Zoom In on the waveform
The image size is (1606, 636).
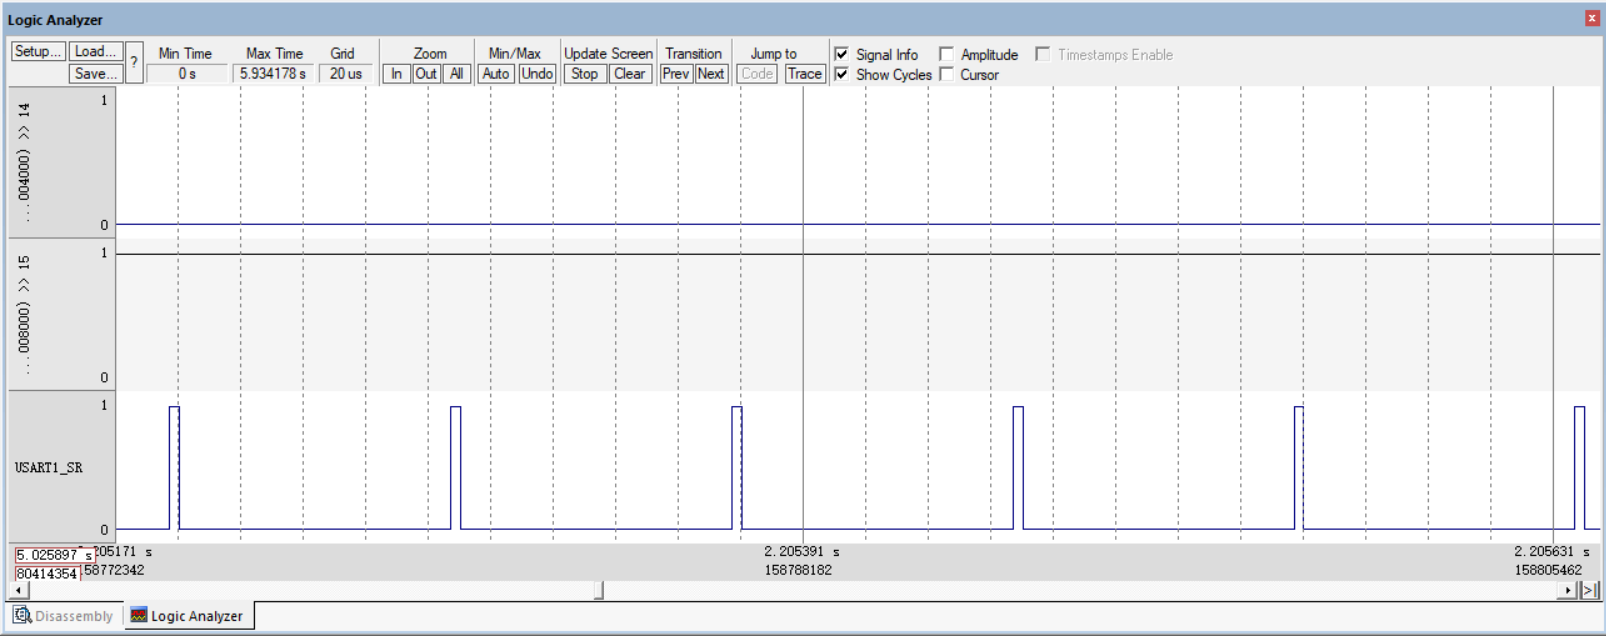(397, 73)
